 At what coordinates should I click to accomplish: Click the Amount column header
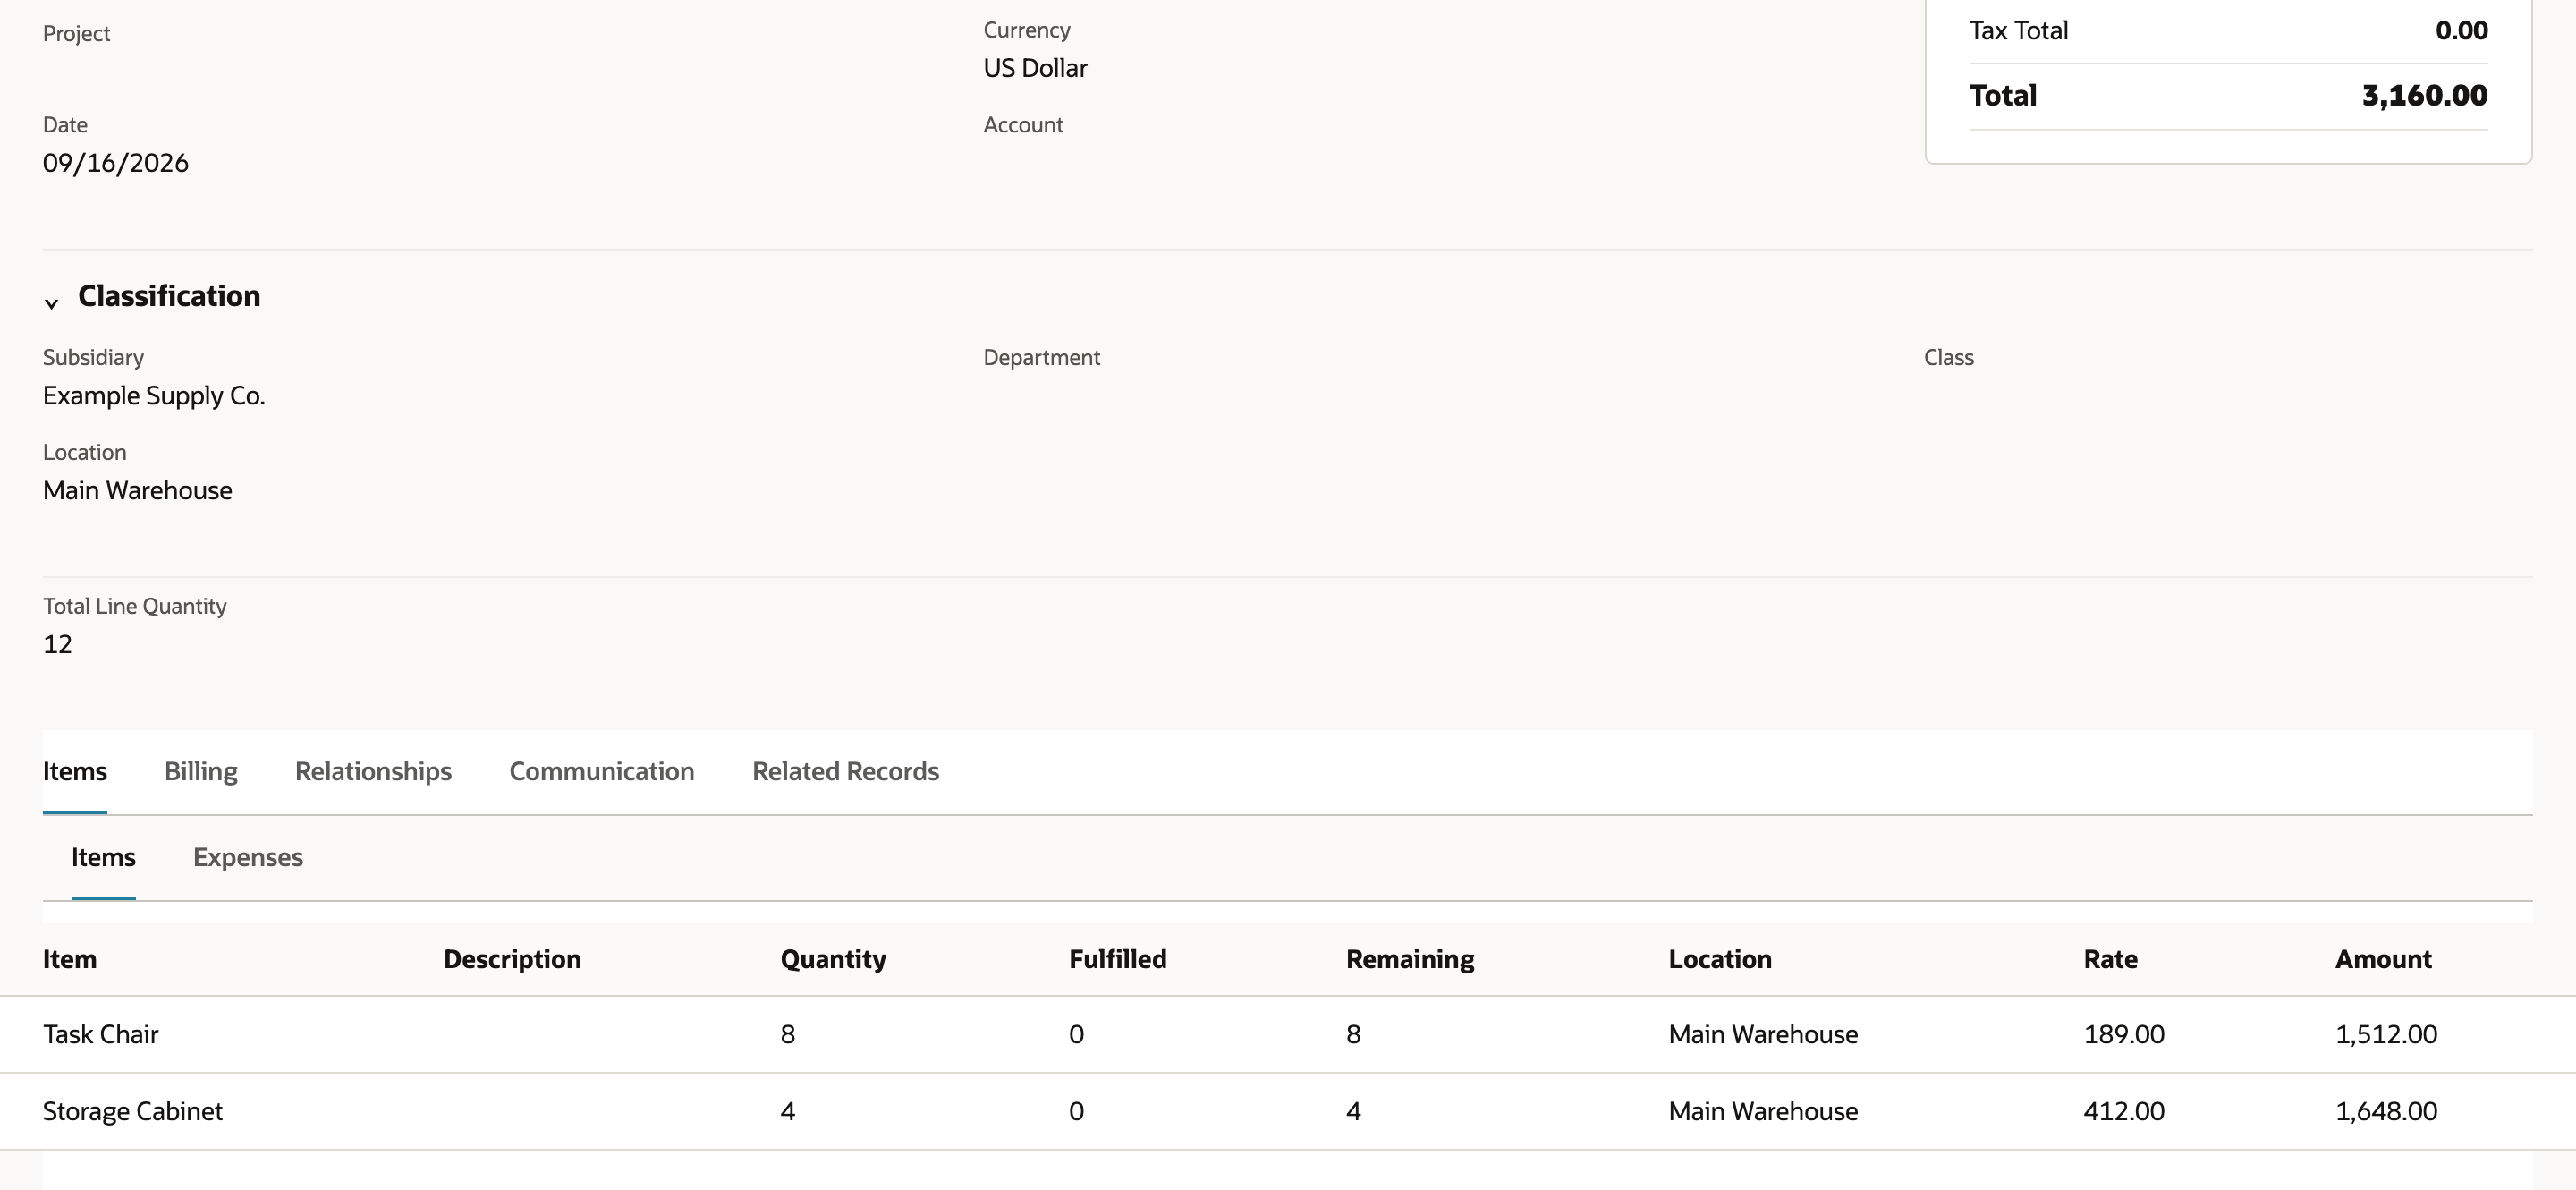coord(2383,959)
